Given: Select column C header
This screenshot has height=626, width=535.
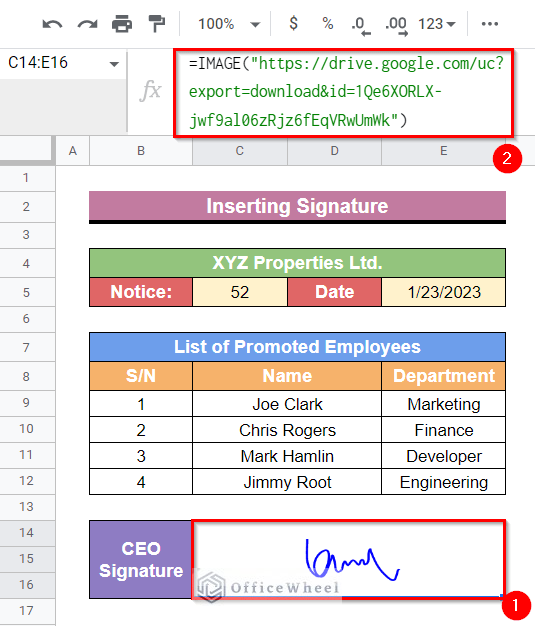Looking at the screenshot, I should [240, 151].
